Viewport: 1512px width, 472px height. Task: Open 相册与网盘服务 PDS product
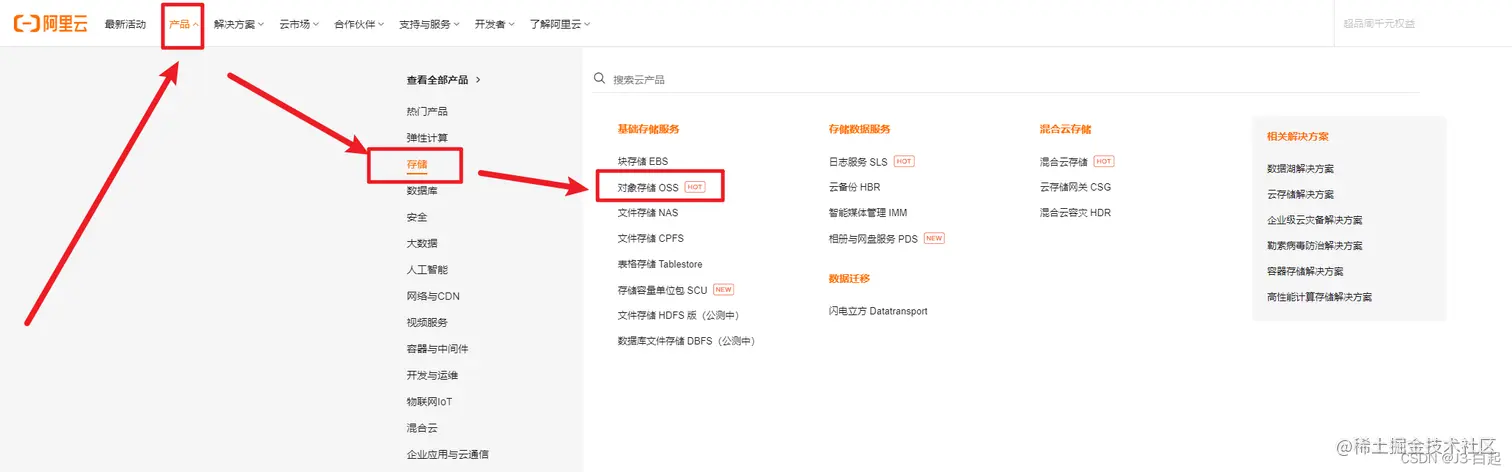point(873,238)
